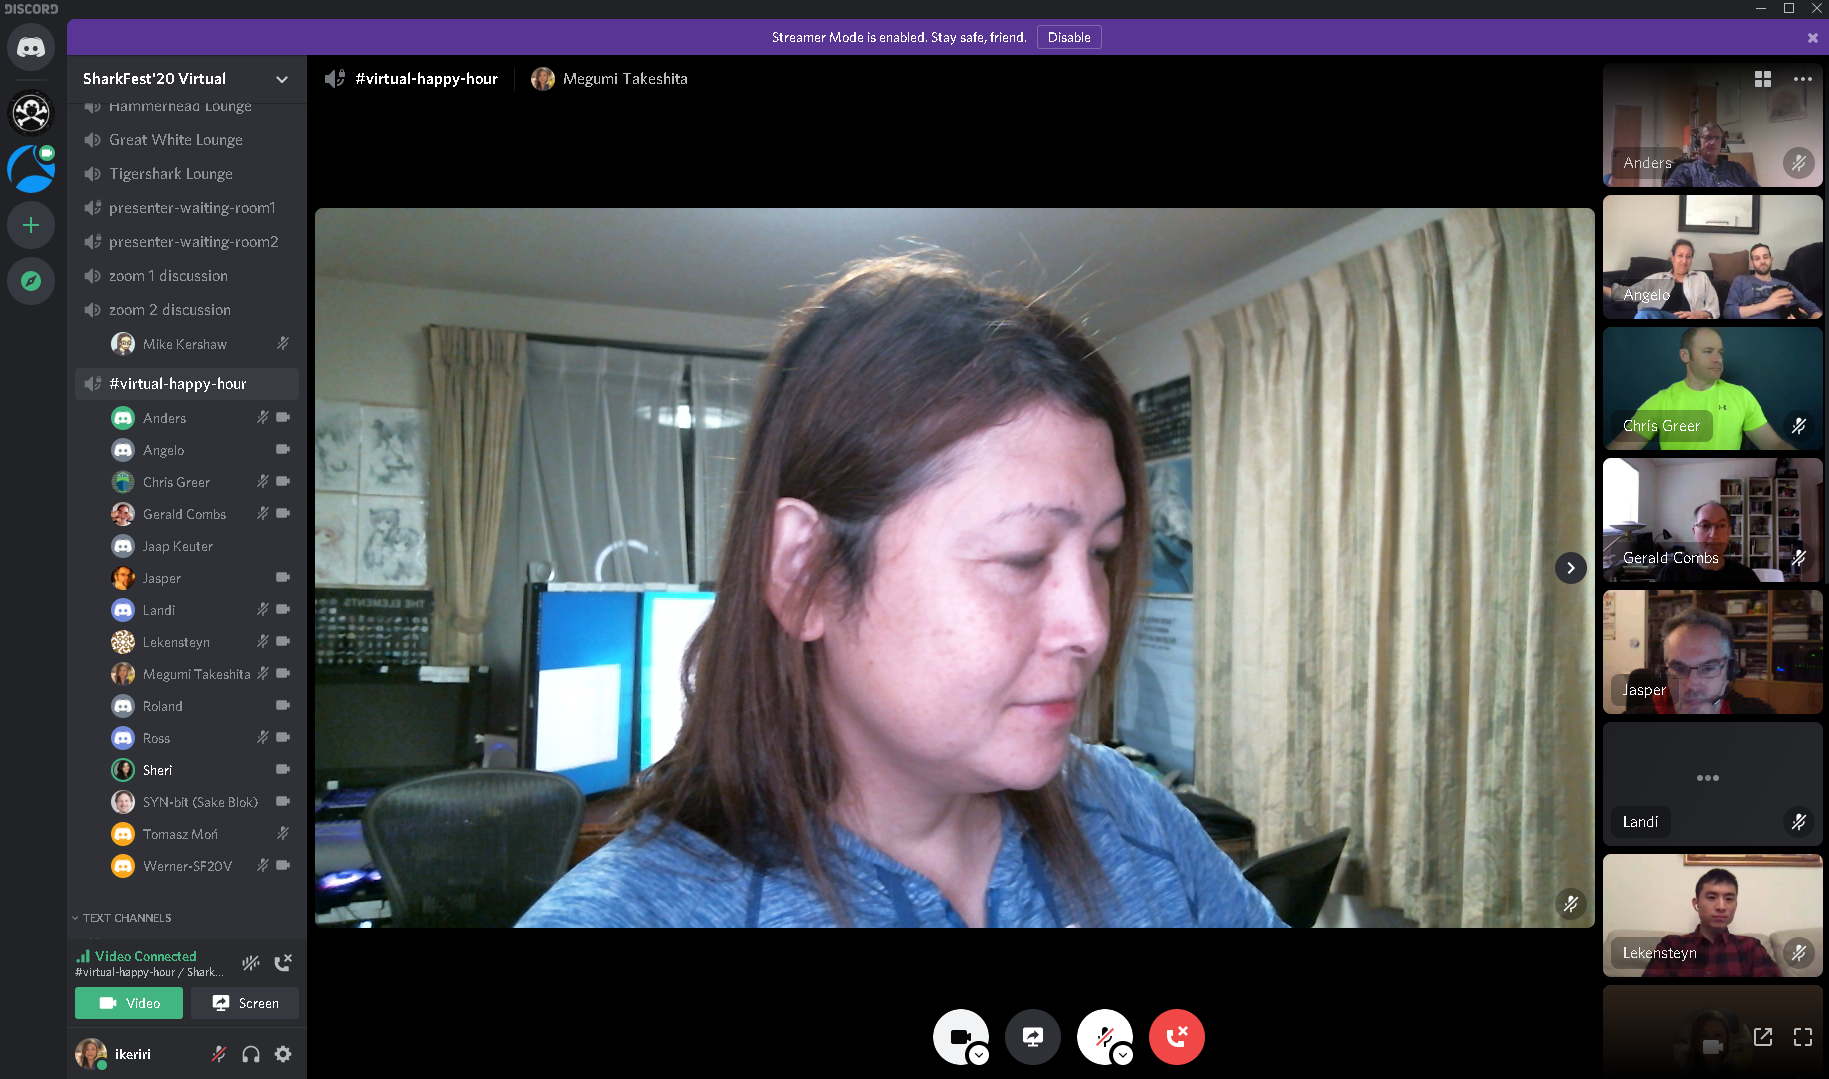Join presenter-waiting-room2 channel

[187, 242]
